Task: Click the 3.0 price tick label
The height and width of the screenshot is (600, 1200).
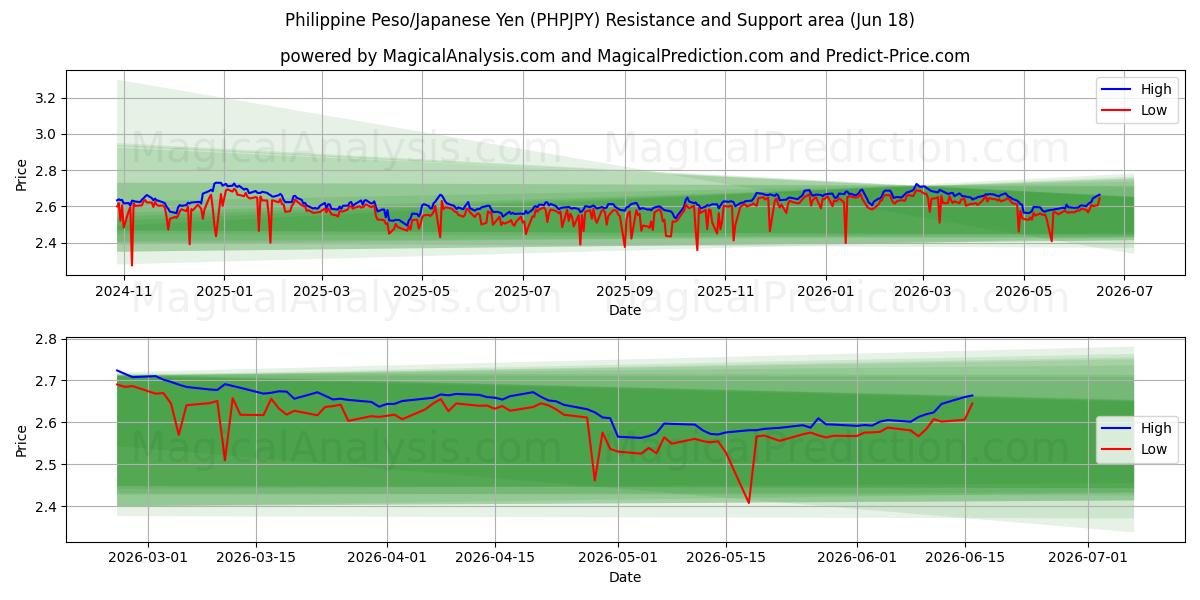Action: pos(48,134)
